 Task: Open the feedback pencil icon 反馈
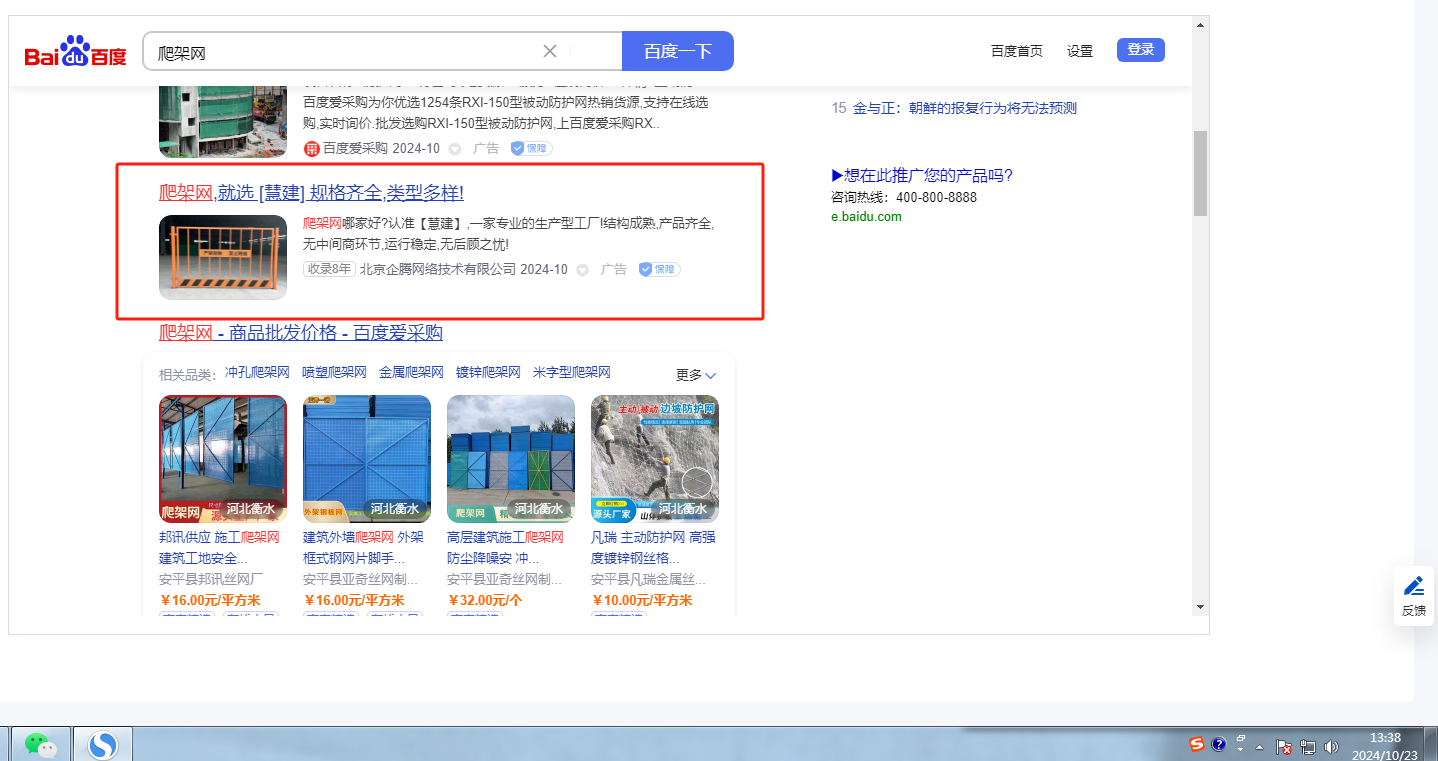click(1414, 594)
